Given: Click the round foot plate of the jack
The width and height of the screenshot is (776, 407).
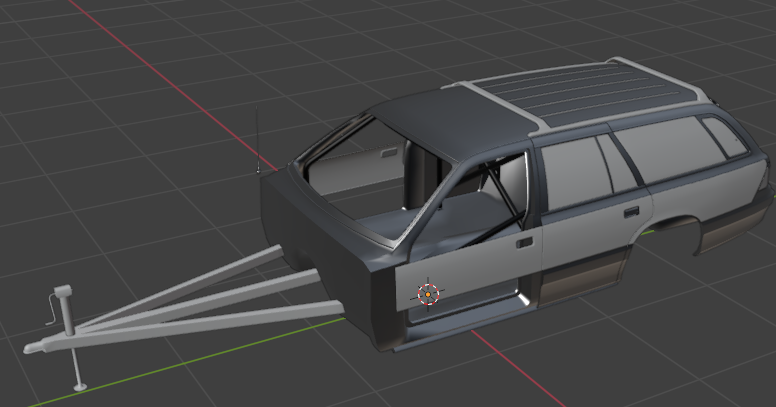Looking at the screenshot, I should tap(80, 387).
